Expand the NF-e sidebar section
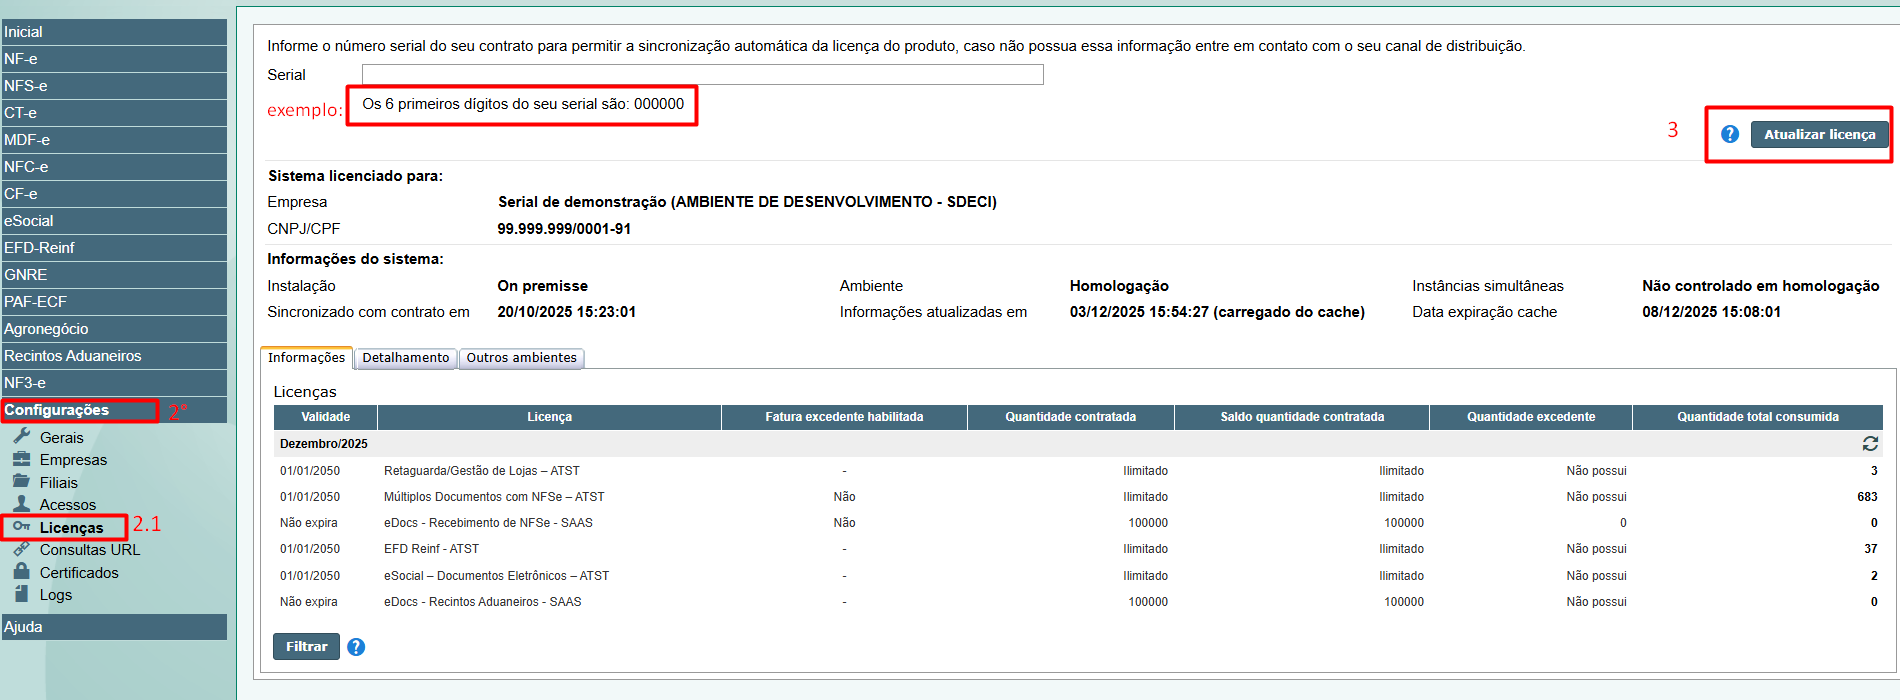1900x700 pixels. 21,59
